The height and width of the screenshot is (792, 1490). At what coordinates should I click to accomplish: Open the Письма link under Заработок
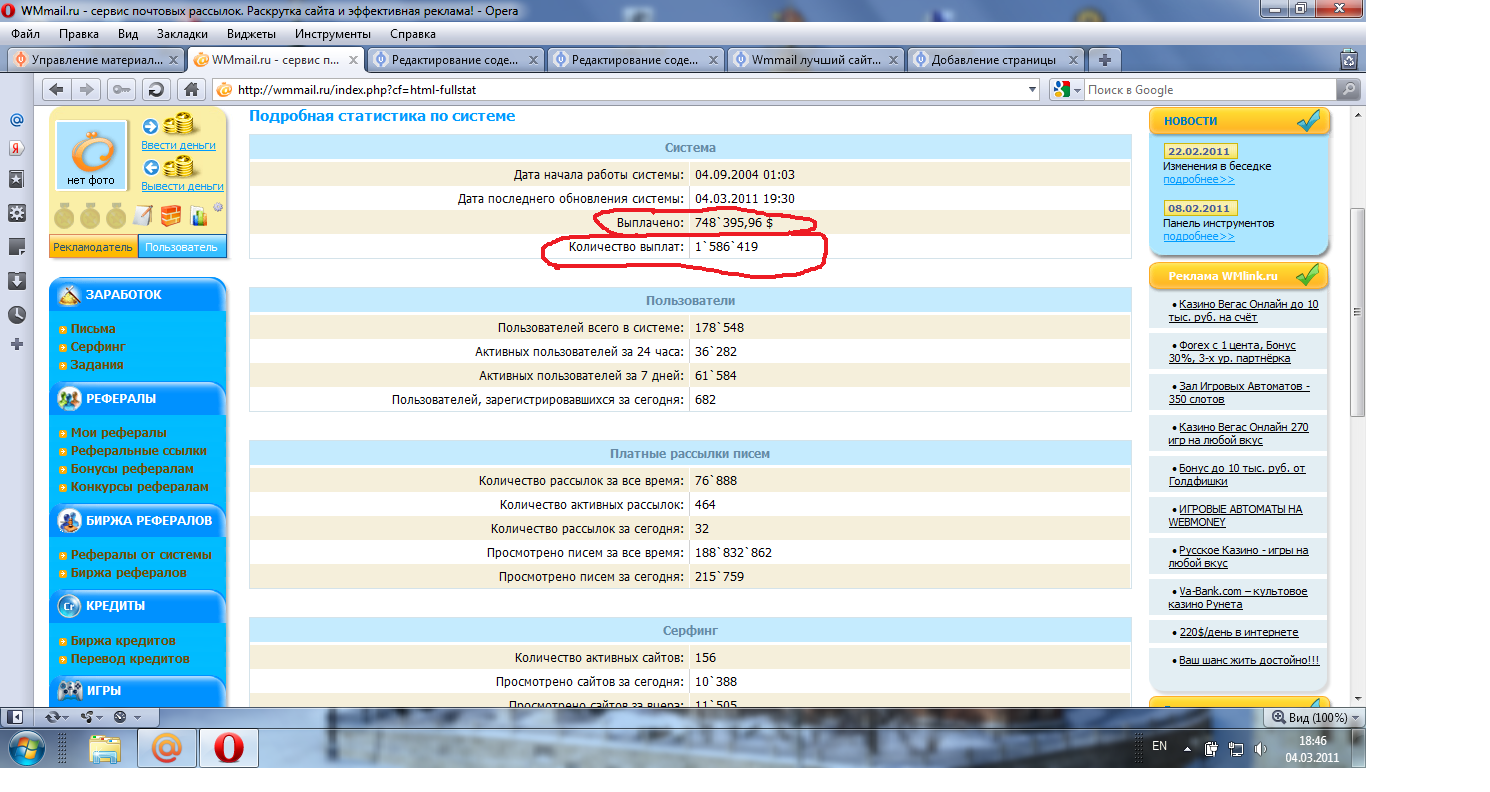pos(93,329)
